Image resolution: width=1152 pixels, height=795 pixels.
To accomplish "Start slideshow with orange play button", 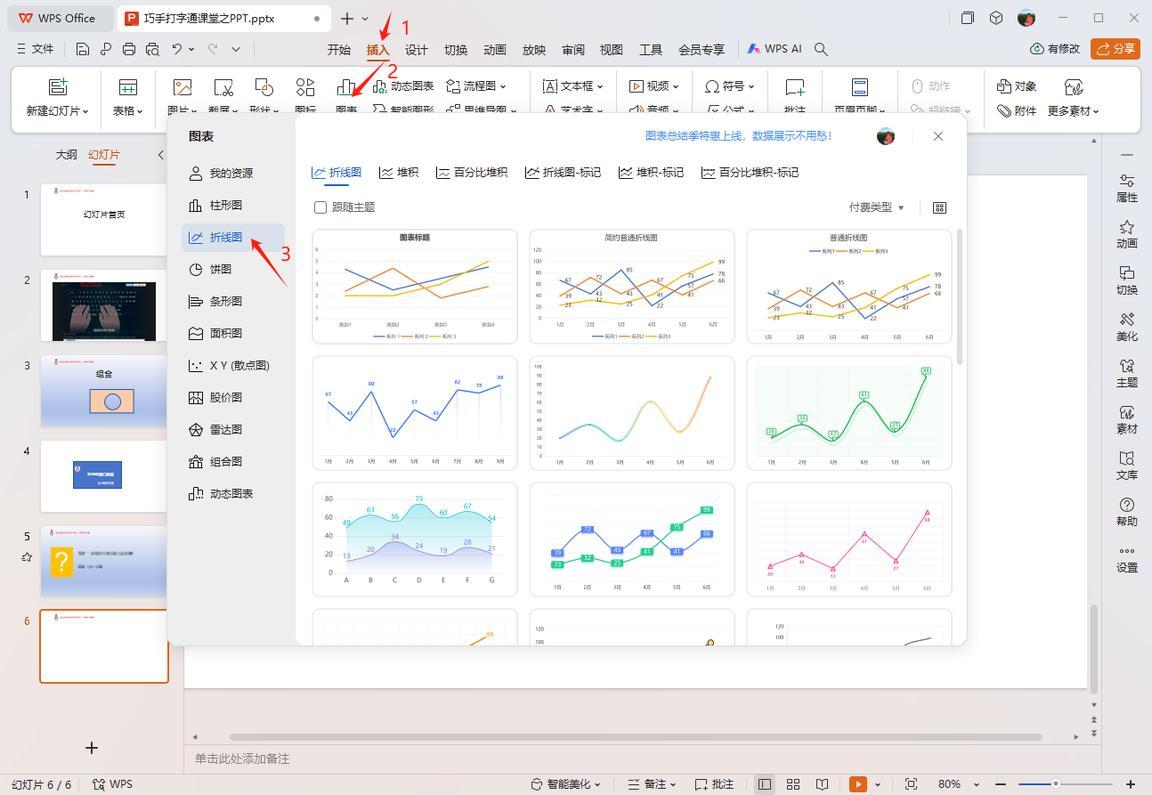I will pyautogui.click(x=857, y=784).
